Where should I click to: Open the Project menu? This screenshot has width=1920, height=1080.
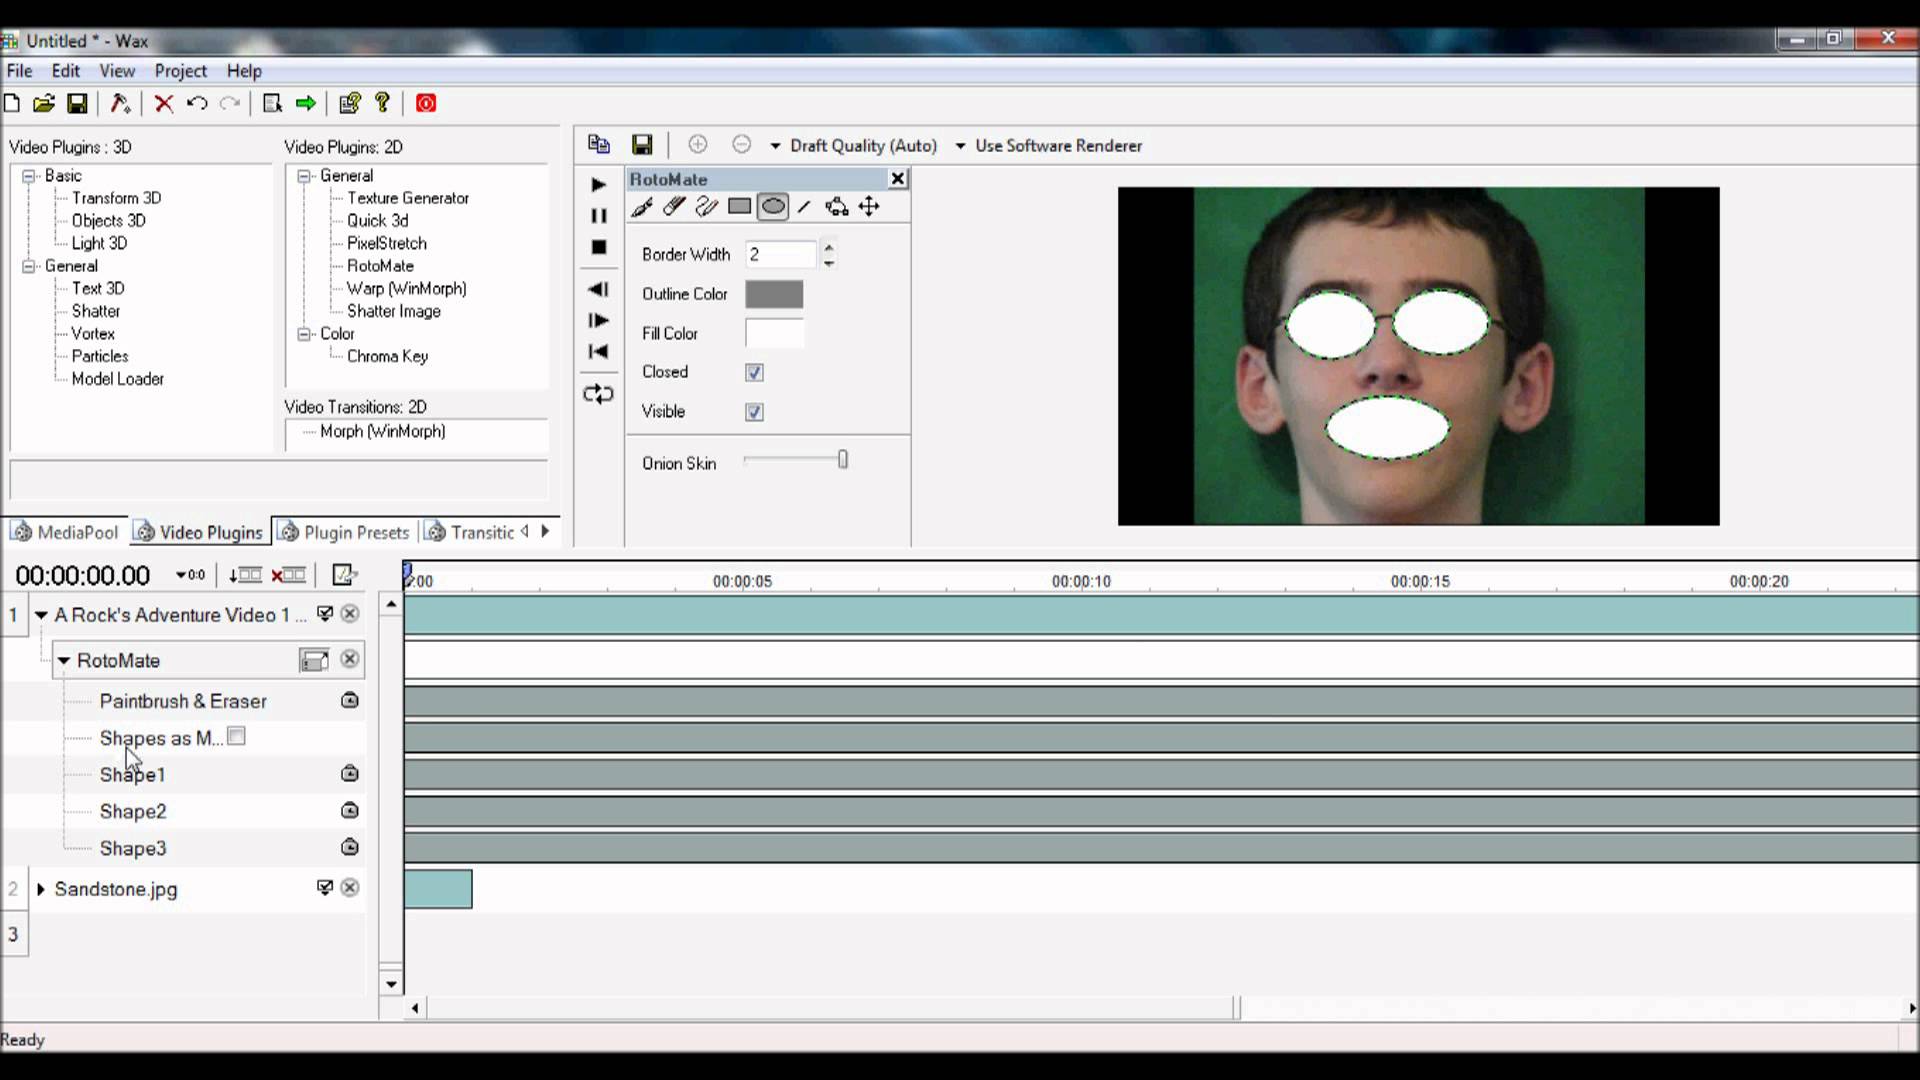pos(180,71)
